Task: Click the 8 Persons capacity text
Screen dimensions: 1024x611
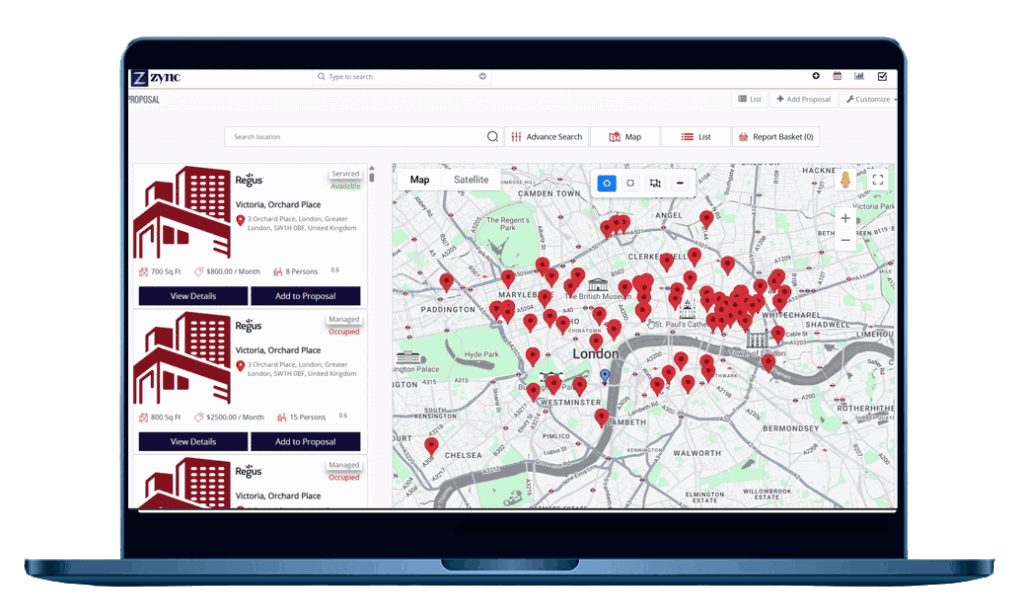Action: 301,272
